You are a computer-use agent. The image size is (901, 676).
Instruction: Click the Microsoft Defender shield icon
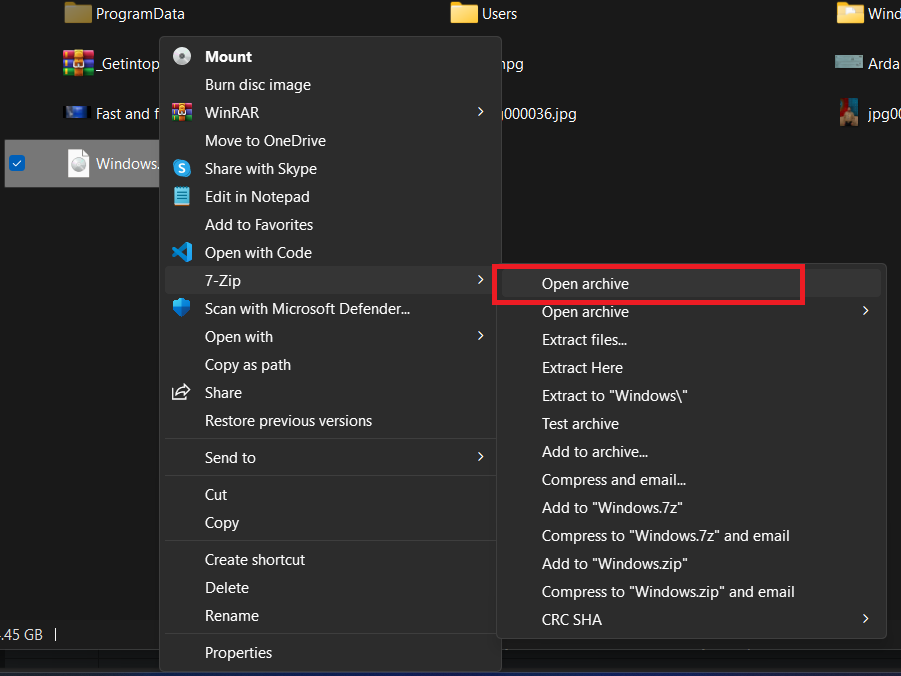tap(181, 309)
